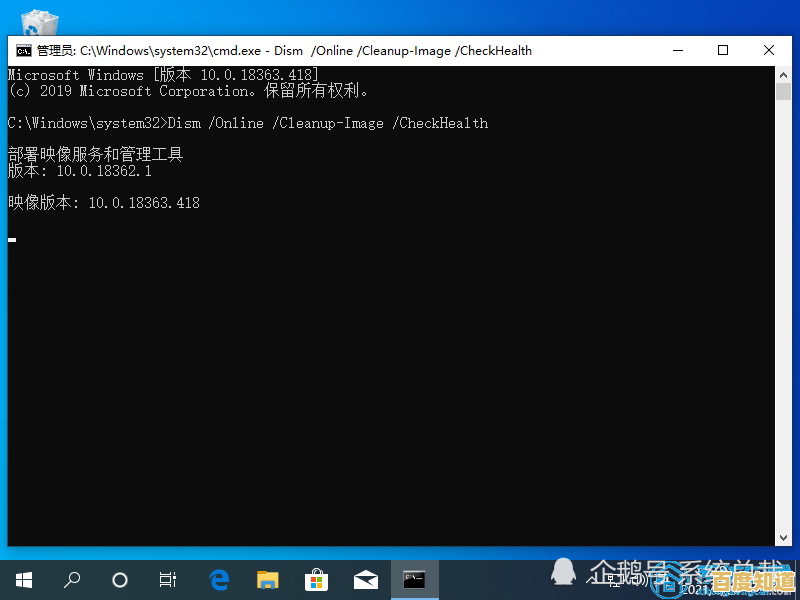Open QQ from the system tray
Screen dimensions: 800x600
[563, 573]
